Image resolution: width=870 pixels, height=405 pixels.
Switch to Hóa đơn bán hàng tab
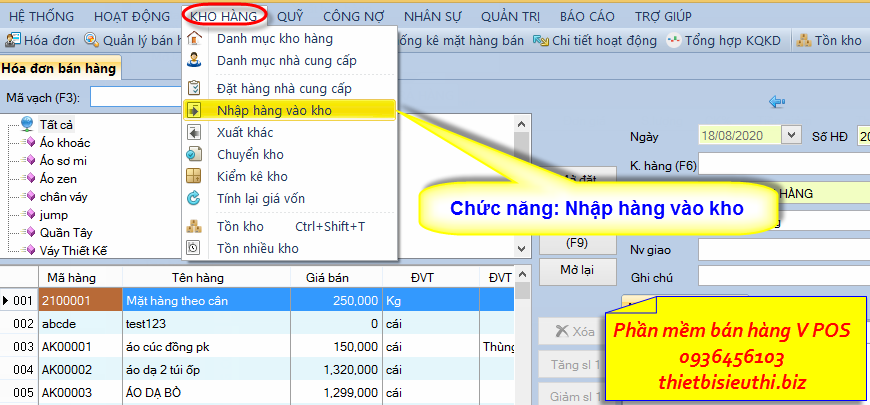pos(59,68)
